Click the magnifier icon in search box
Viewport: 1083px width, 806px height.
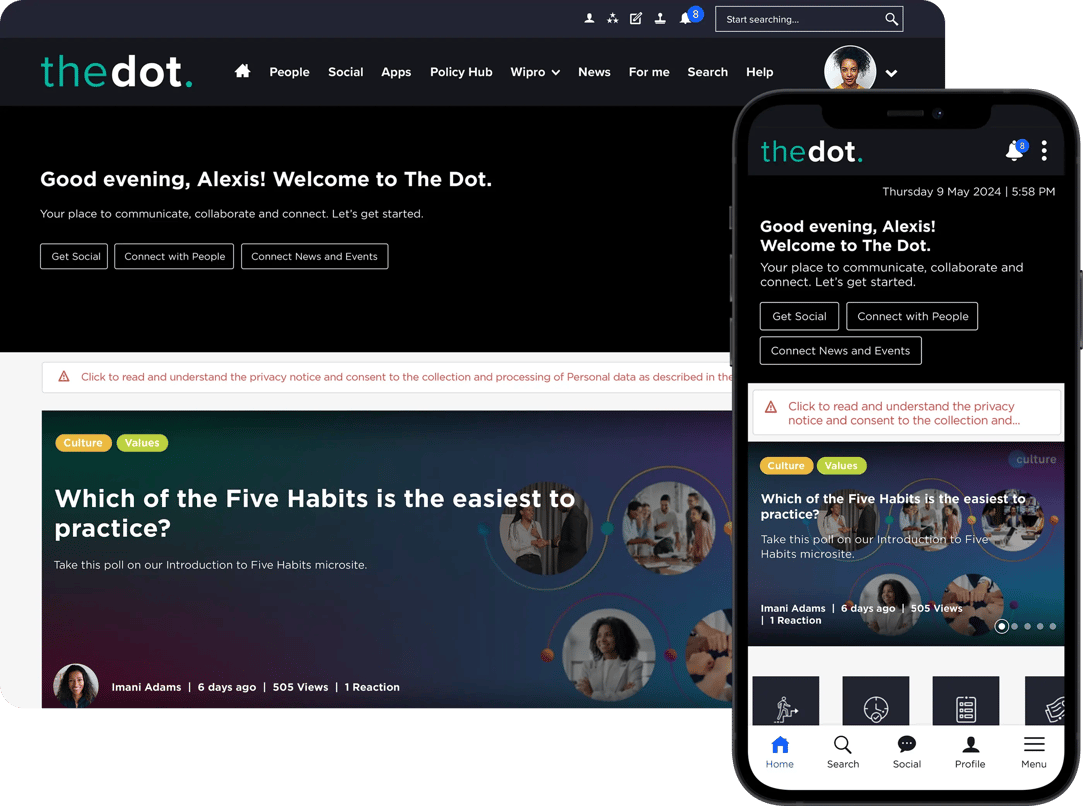(x=892, y=19)
